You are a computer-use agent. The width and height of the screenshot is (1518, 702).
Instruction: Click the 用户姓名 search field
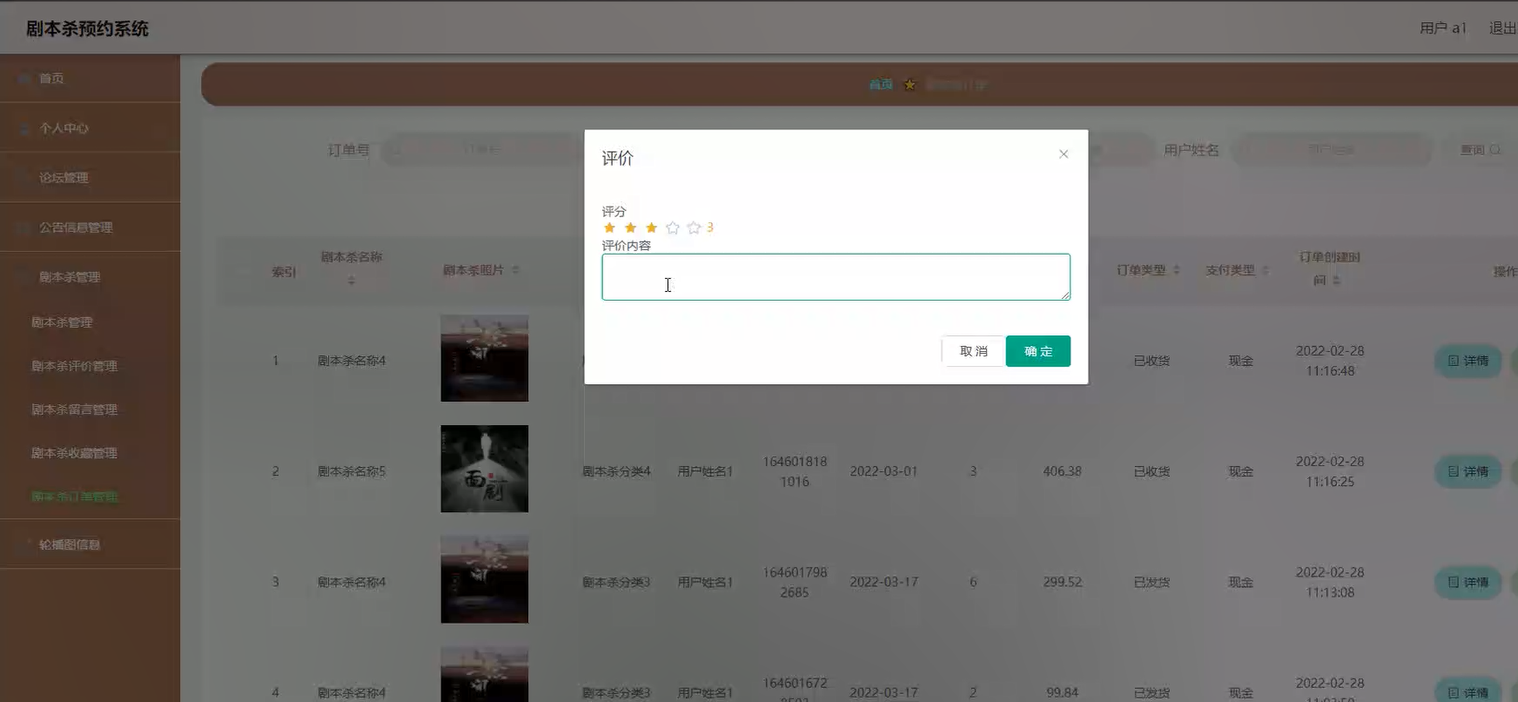[x=1331, y=150]
